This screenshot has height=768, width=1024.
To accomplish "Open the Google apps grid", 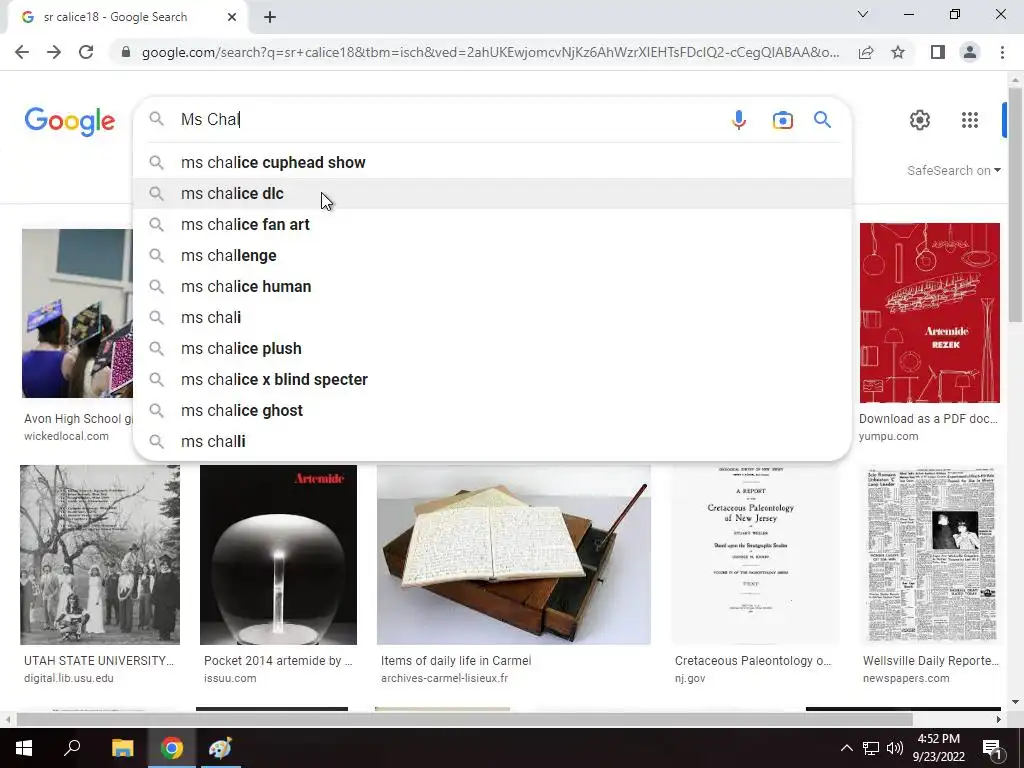I will 970,120.
